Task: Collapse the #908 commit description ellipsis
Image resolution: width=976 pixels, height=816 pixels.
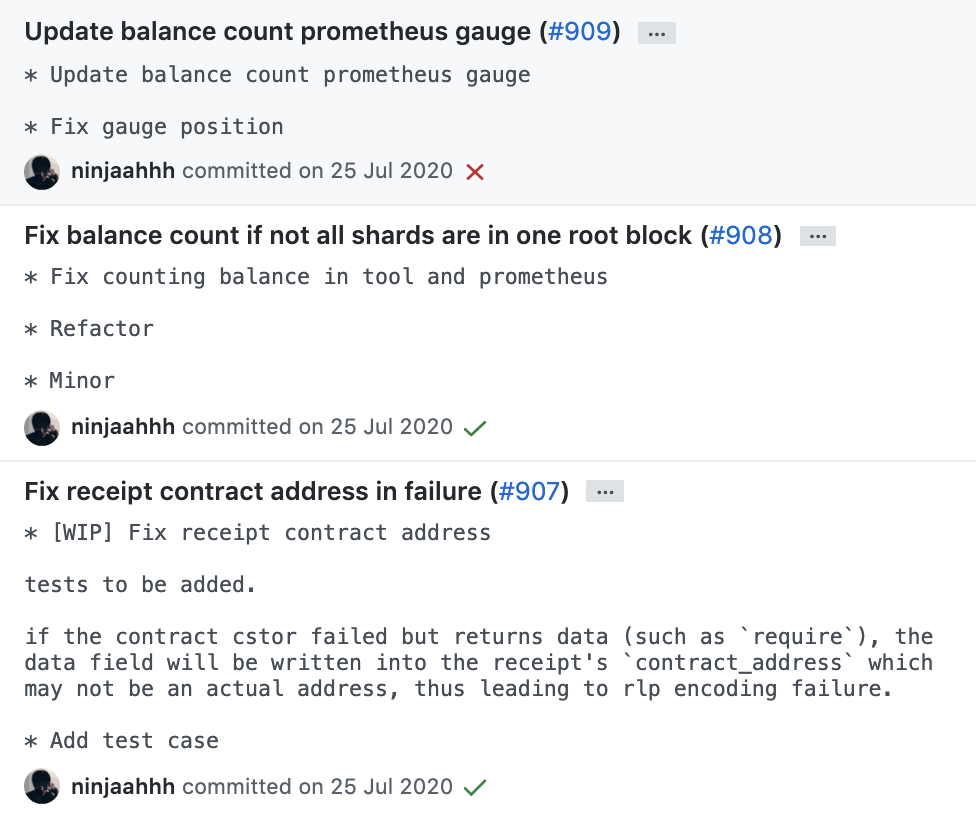Action: coord(818,237)
